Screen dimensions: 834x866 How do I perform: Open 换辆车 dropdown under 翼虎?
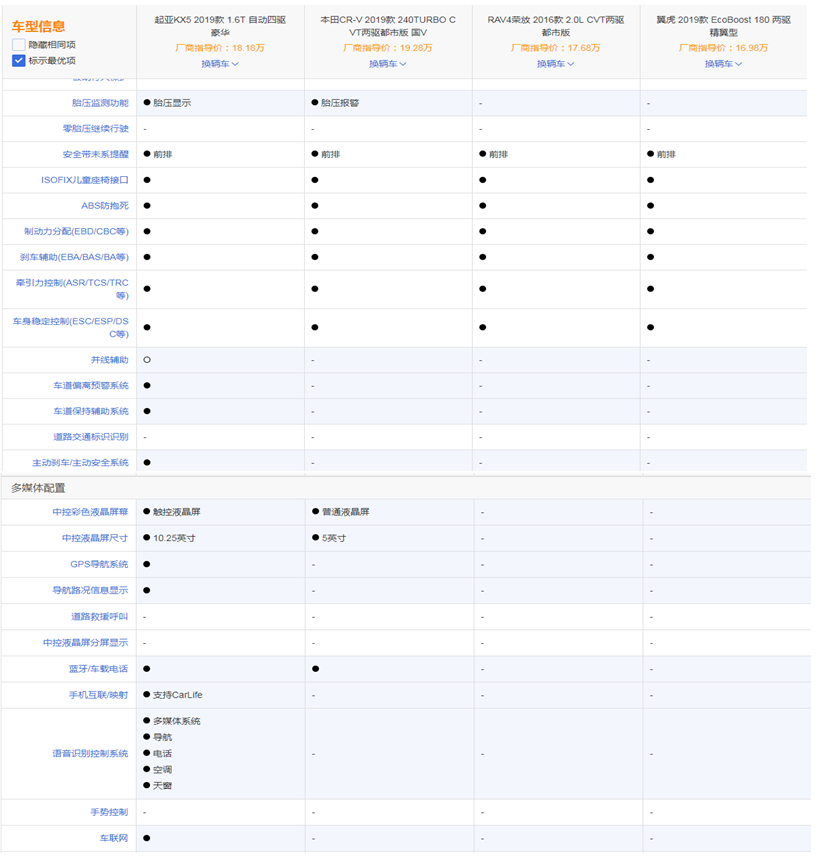point(724,64)
